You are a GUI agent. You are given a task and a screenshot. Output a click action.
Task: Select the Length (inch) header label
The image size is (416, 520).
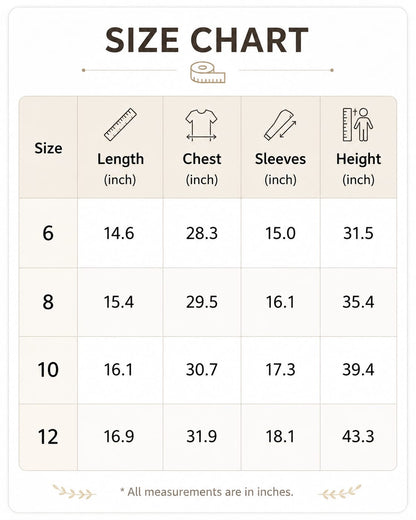(x=120, y=169)
